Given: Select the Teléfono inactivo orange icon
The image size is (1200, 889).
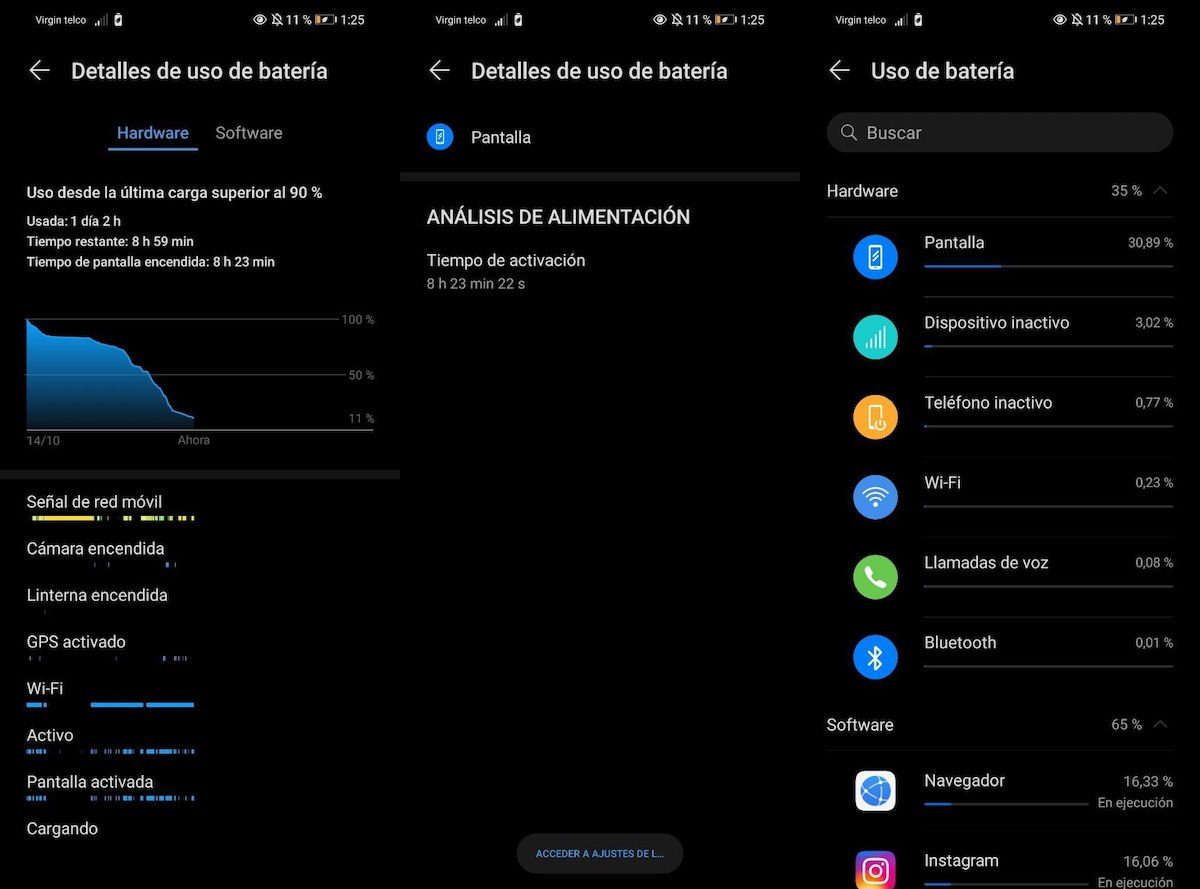Looking at the screenshot, I should tap(875, 417).
